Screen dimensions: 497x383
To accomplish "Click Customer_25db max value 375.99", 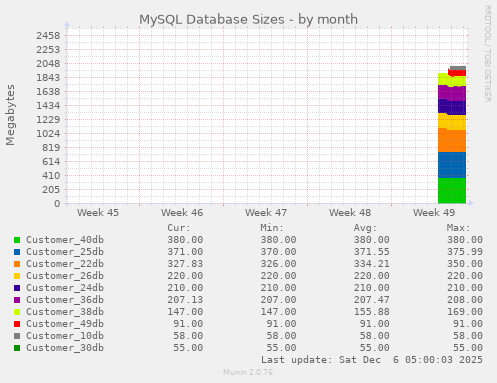I will coord(465,252).
